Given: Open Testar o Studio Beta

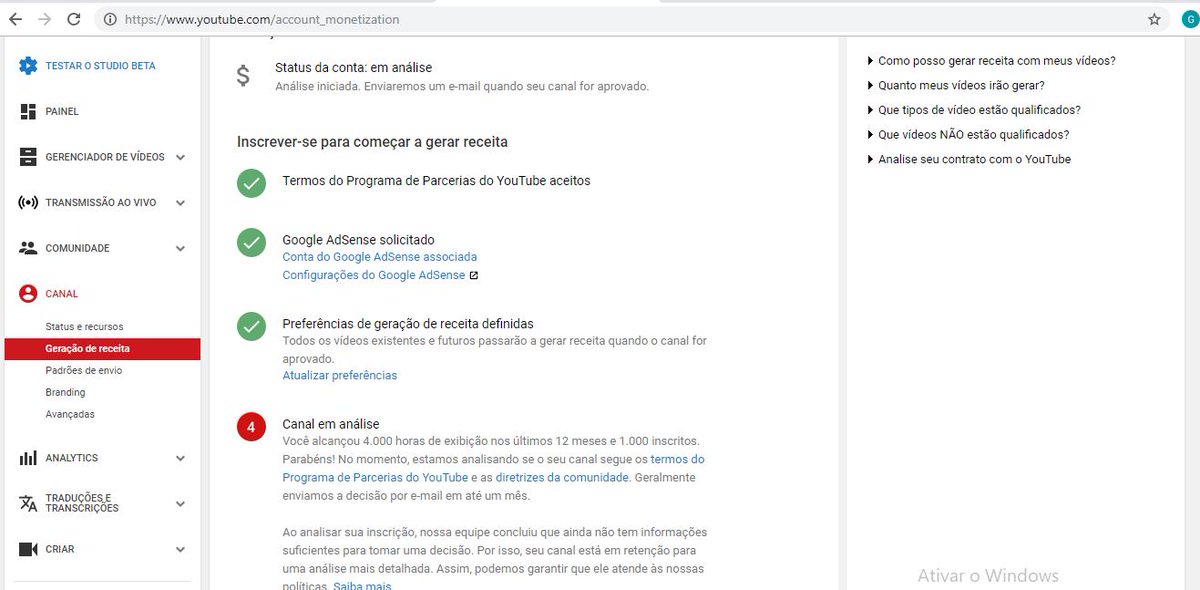Looking at the screenshot, I should pos(100,66).
